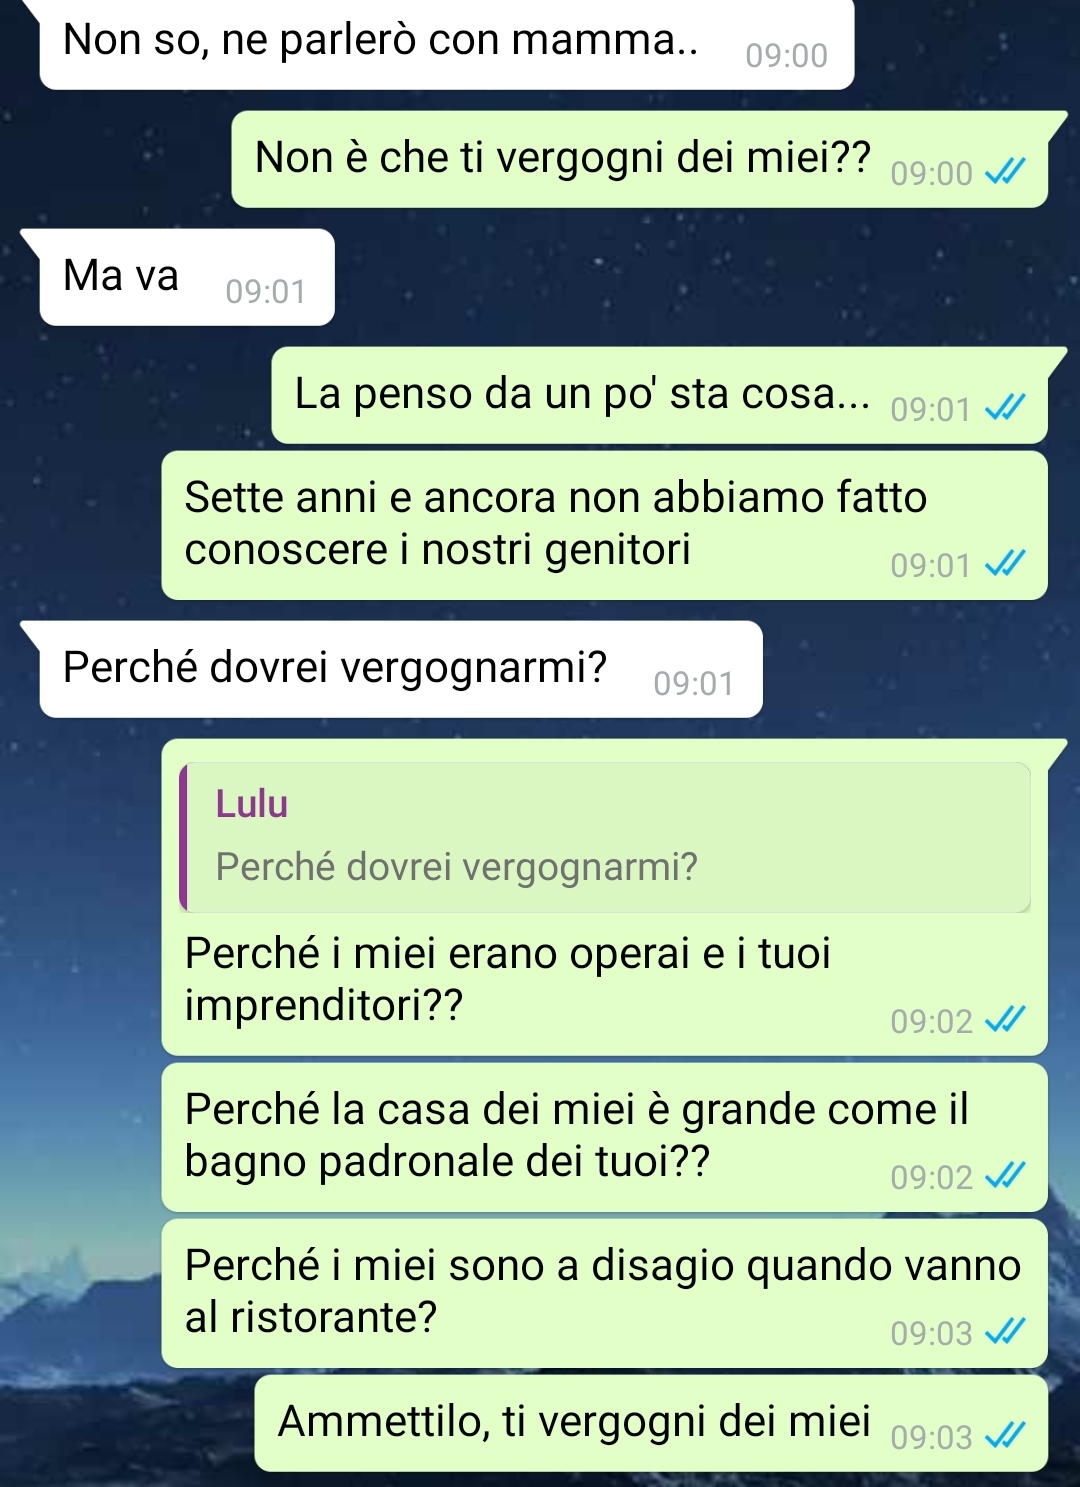Image resolution: width=1080 pixels, height=1487 pixels.
Task: Select message 'Perché i miei sono a disagio'
Action: (x=604, y=1293)
